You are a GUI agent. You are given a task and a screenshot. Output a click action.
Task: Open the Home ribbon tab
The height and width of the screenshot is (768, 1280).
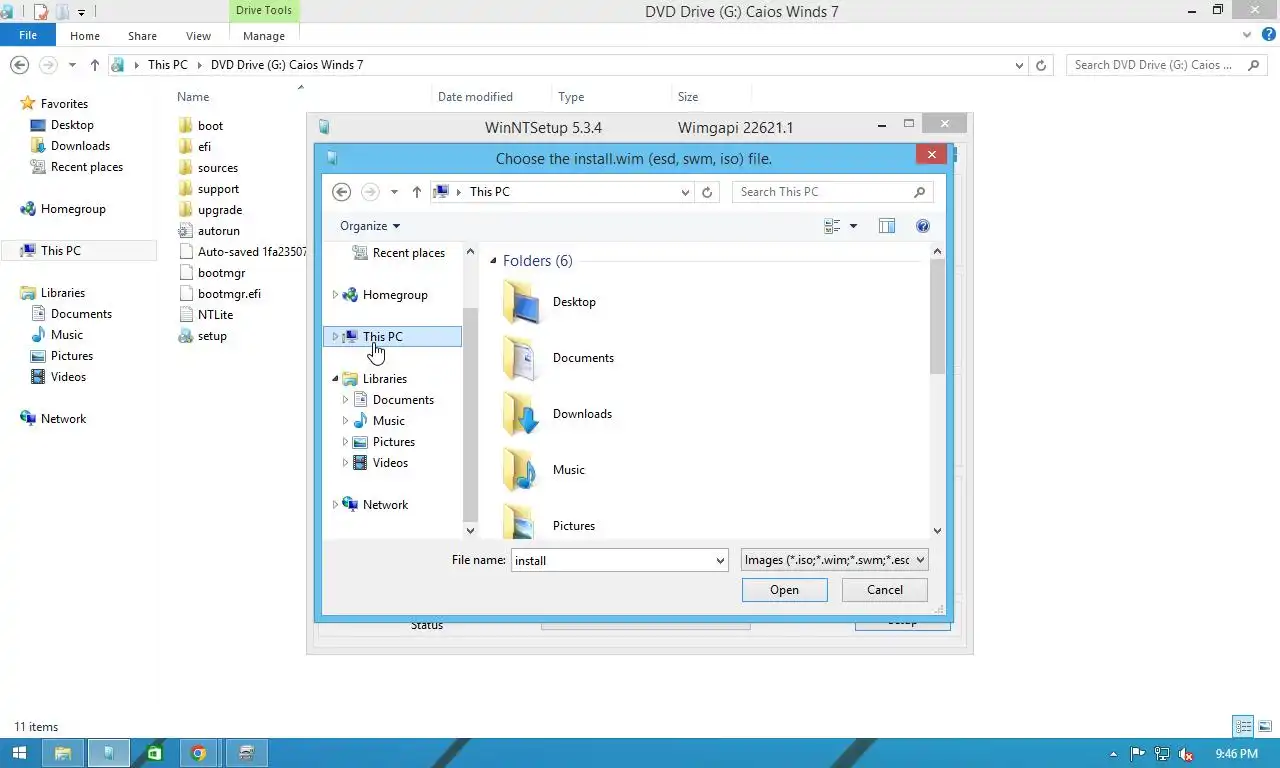pos(85,36)
